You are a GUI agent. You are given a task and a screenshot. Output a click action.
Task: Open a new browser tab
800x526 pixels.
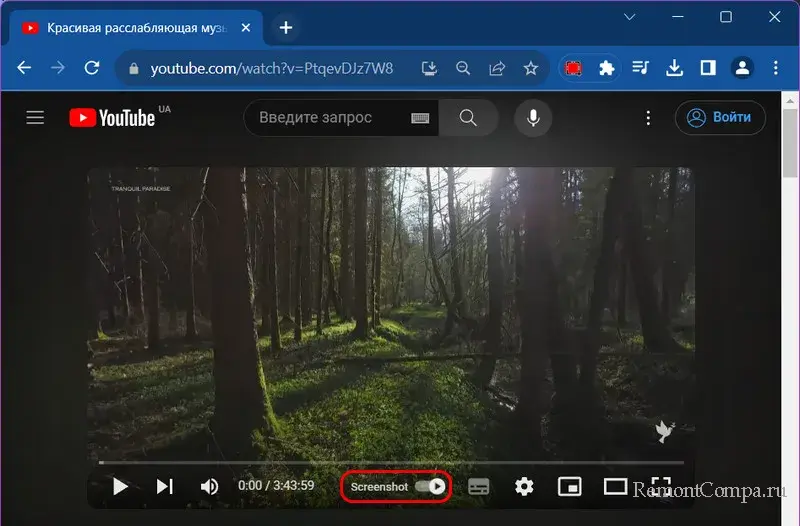pyautogui.click(x=285, y=27)
